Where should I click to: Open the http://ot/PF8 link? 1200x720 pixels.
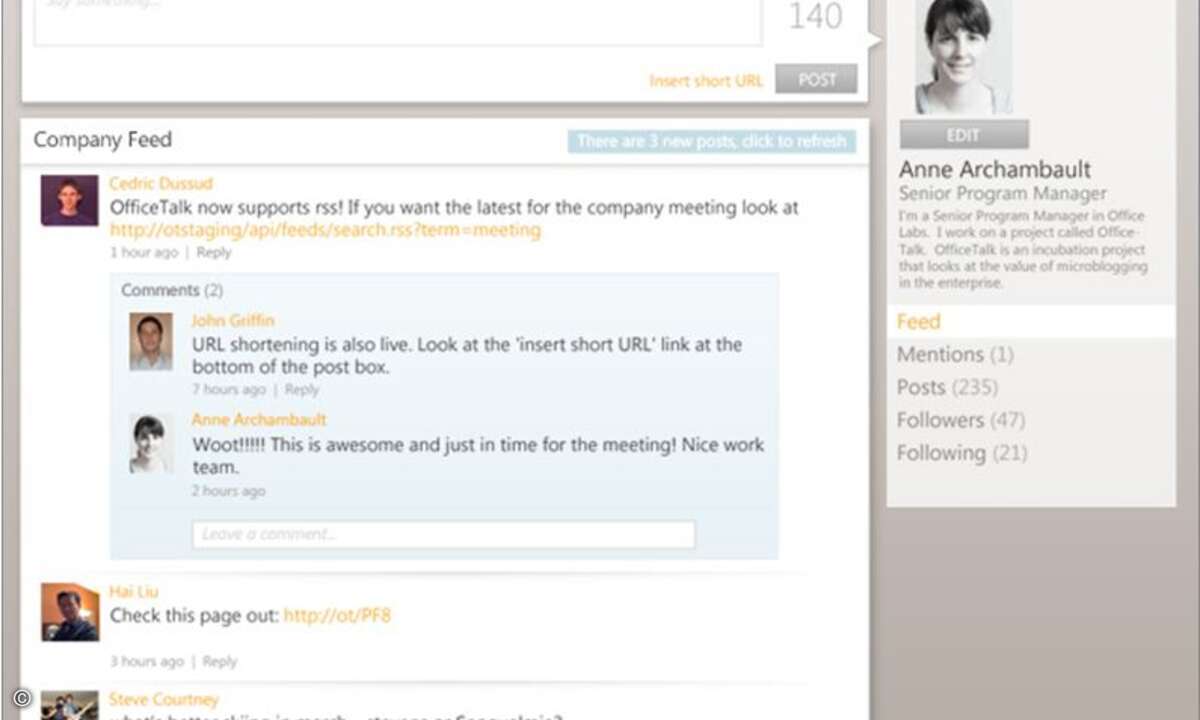pos(337,615)
